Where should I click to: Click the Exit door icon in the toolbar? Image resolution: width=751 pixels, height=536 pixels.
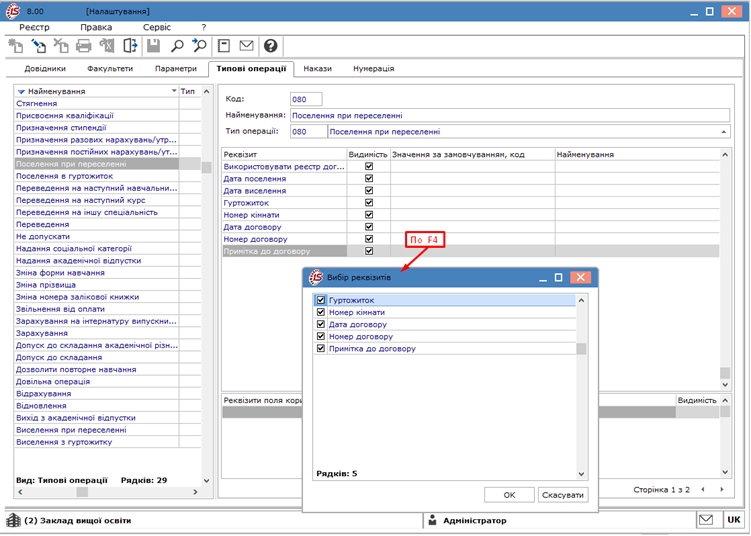[130, 46]
